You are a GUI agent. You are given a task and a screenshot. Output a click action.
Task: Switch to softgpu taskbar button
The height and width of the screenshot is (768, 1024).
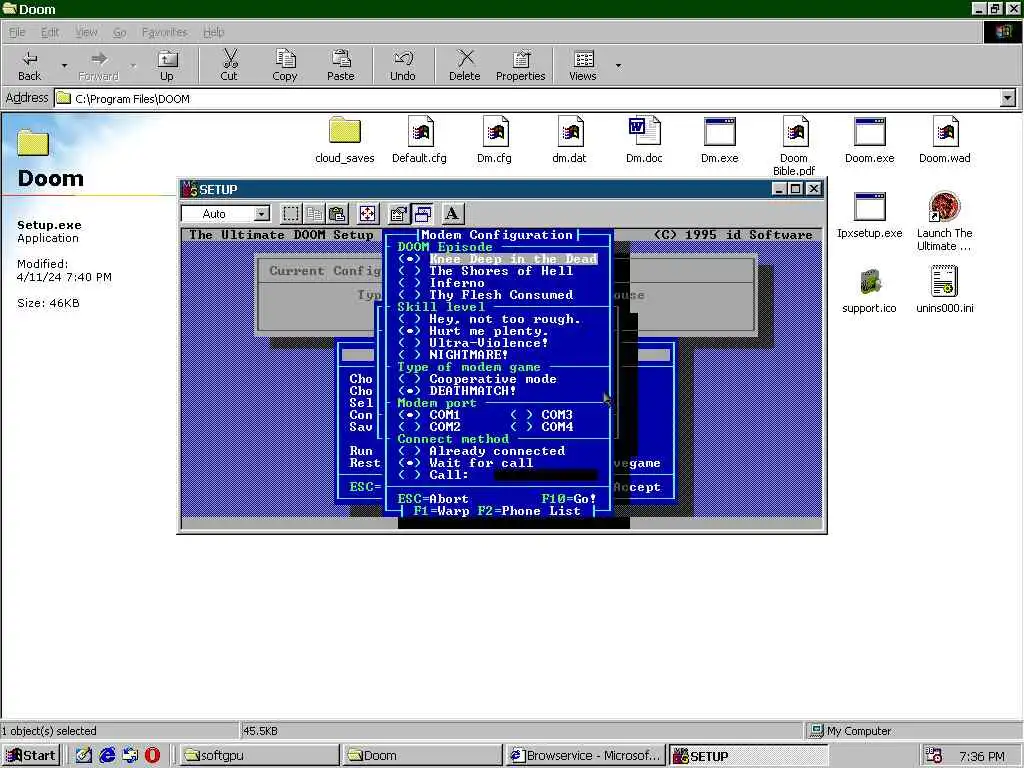tap(259, 756)
